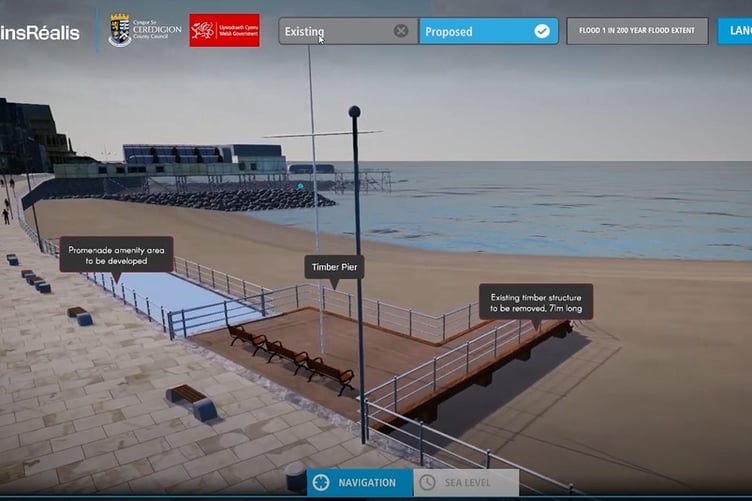Toggle Flood 1 in 200 Year Flood Extent

[x=636, y=31]
